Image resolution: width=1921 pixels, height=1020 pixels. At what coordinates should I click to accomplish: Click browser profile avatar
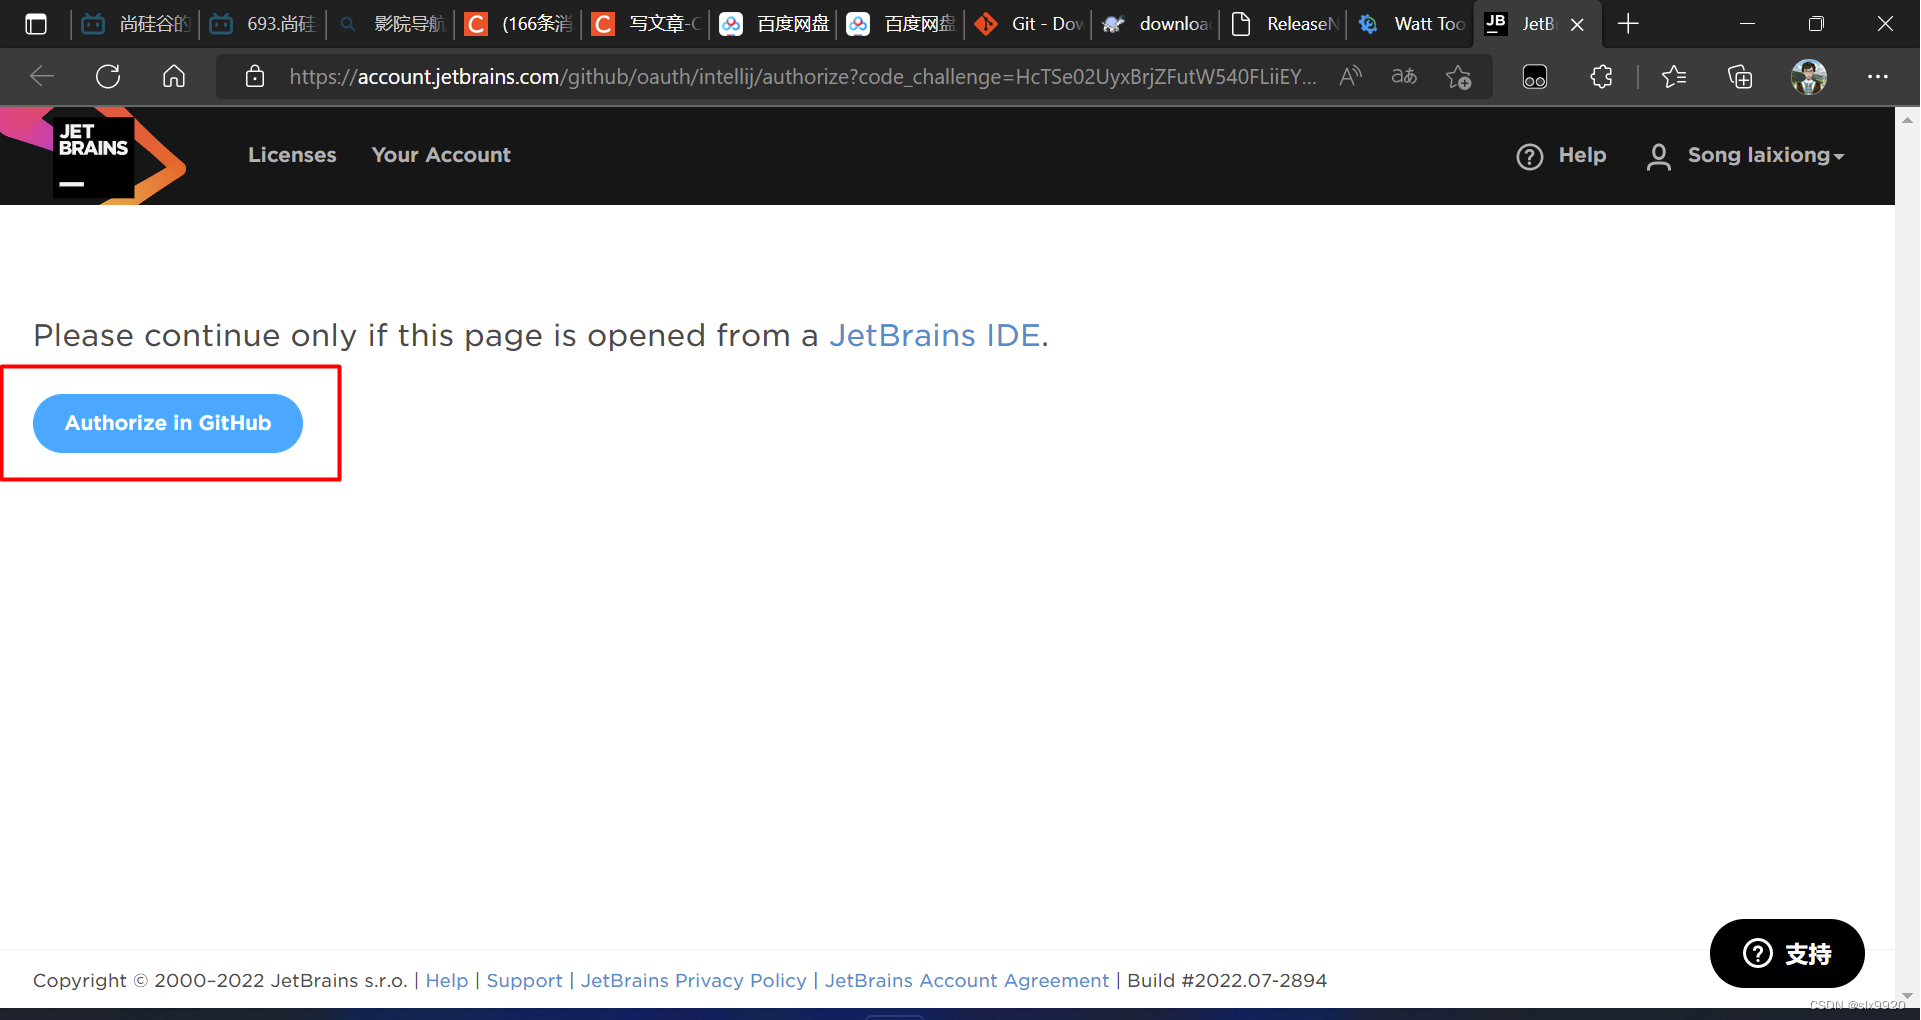tap(1809, 77)
